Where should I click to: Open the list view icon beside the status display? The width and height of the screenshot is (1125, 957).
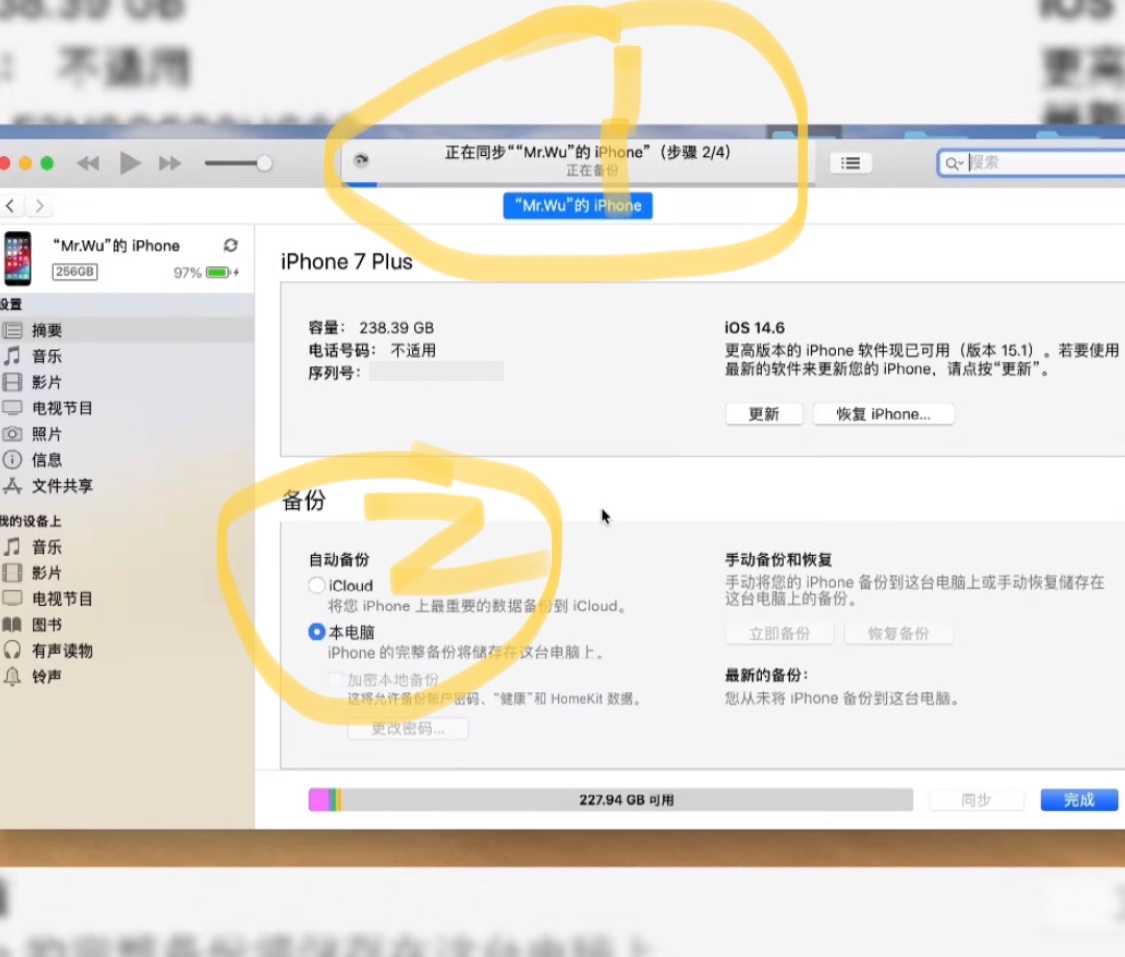(x=850, y=163)
